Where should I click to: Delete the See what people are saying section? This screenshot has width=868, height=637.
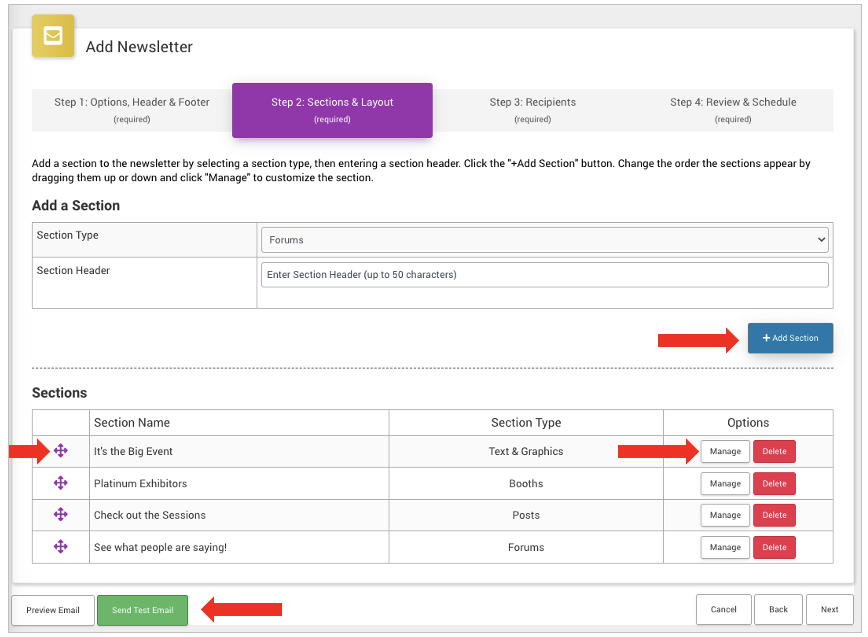774,547
